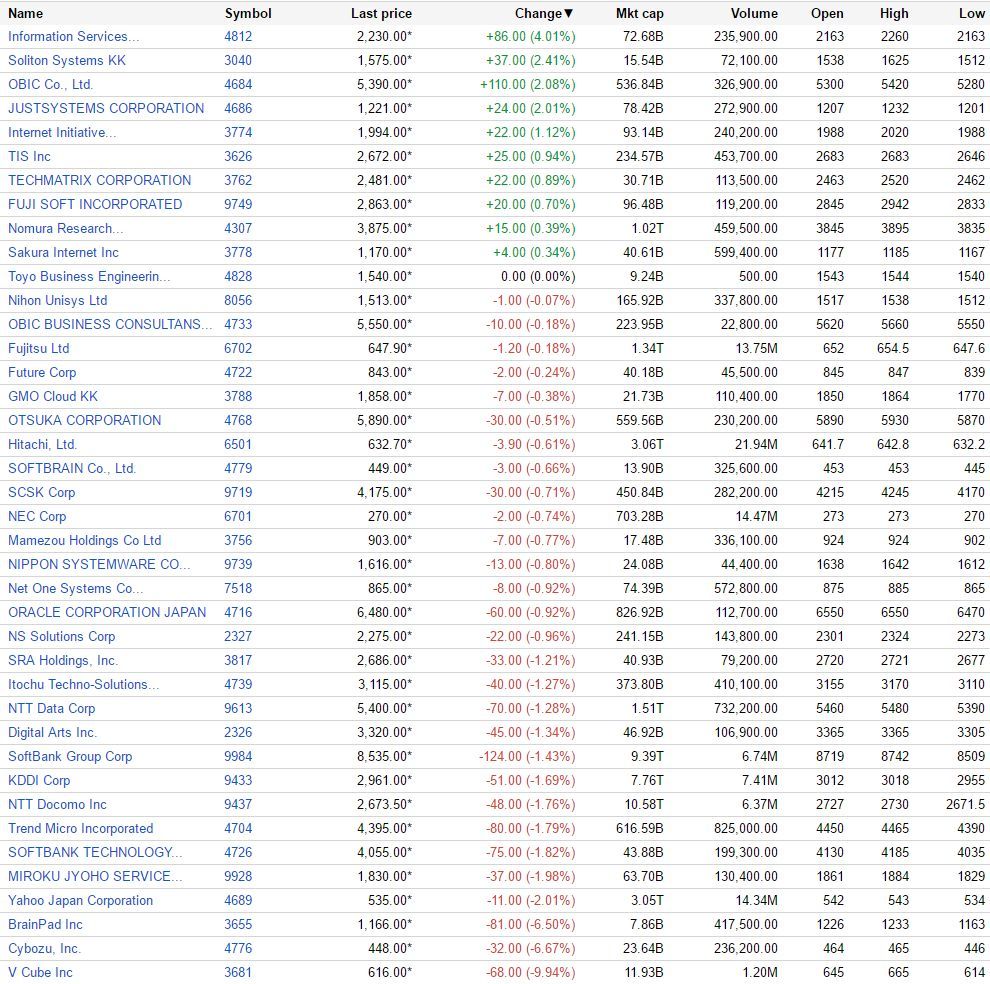Click ticker symbol 6702 for Fujitsu
Screen dimensions: 990x984
point(238,349)
